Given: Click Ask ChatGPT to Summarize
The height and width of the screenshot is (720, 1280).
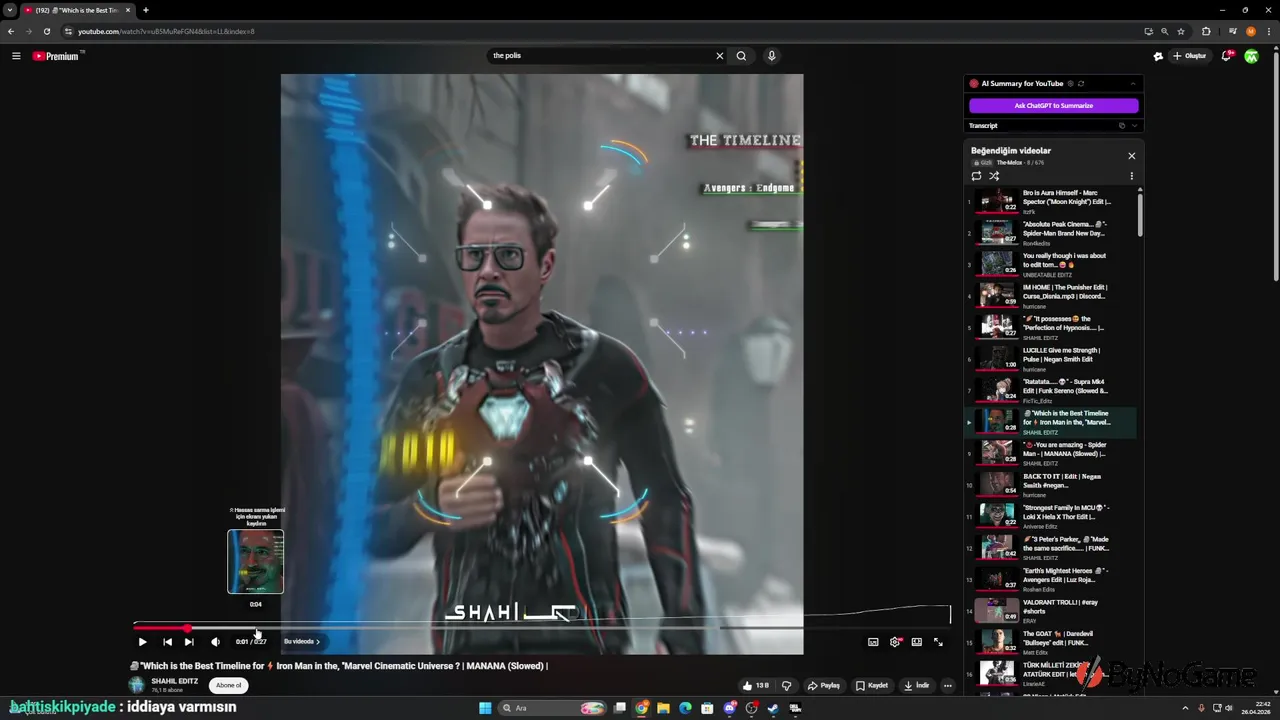Looking at the screenshot, I should click(1053, 105).
